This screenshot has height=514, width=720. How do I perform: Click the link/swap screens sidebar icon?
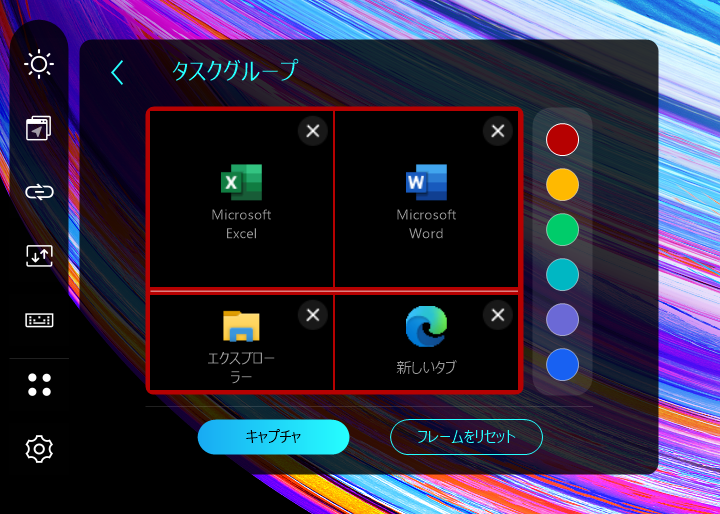tap(39, 192)
